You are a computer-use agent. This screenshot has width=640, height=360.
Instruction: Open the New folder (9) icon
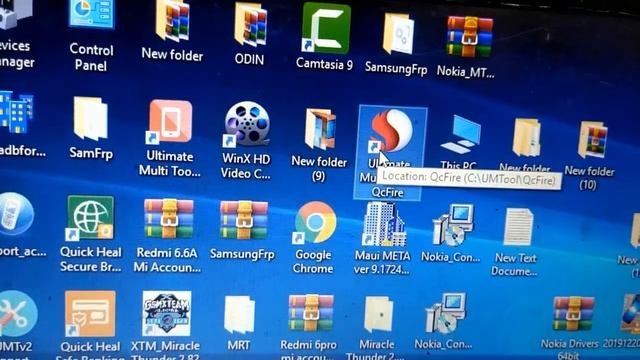click(x=319, y=145)
